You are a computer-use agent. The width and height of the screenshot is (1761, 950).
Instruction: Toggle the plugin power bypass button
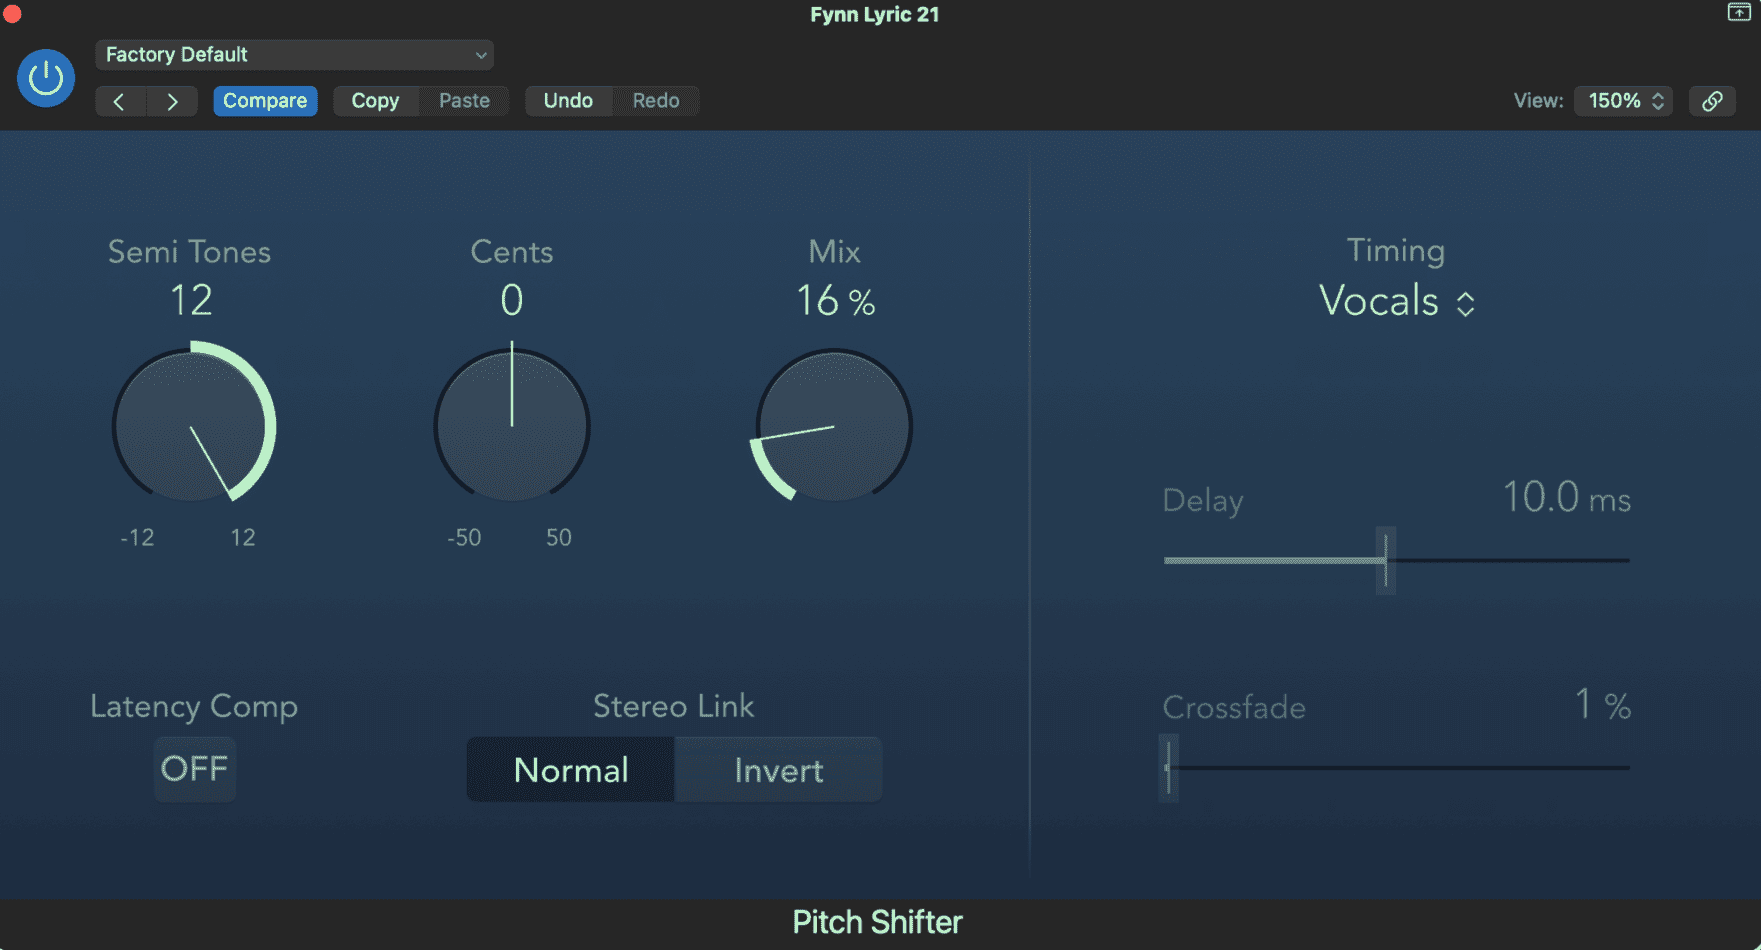[46, 78]
